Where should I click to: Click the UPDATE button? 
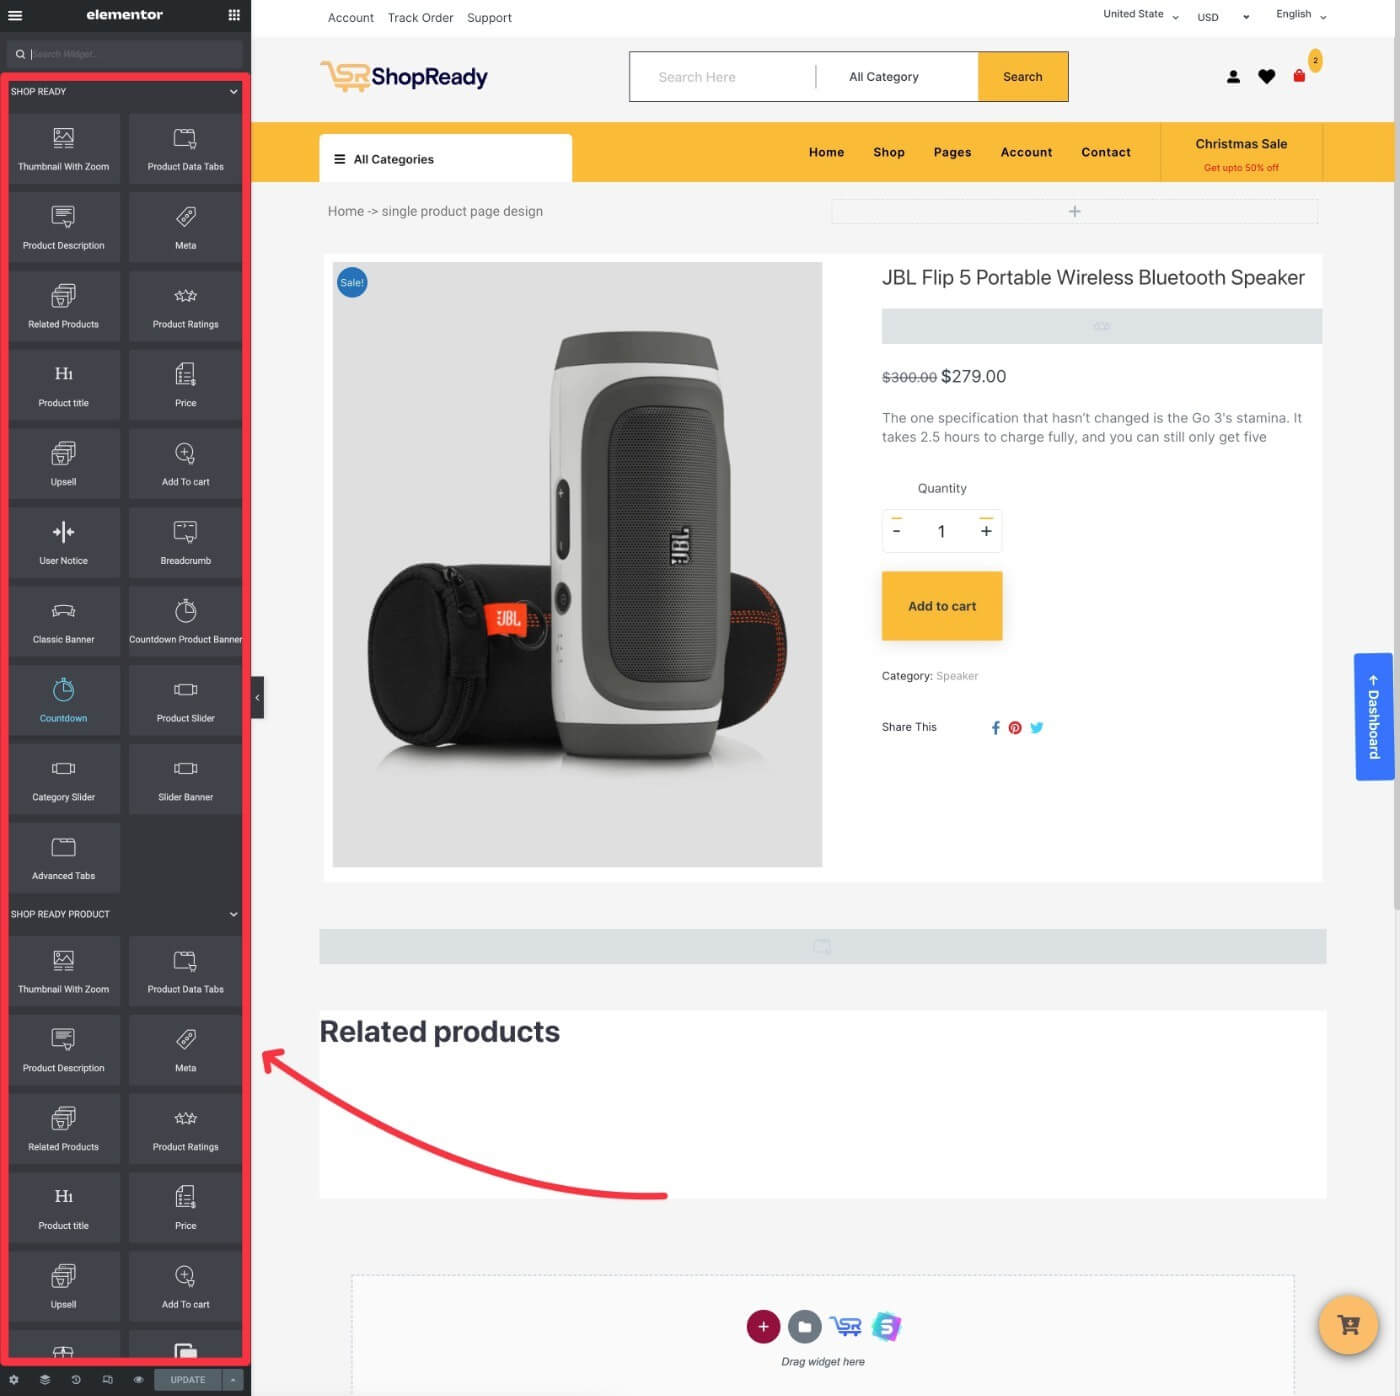[x=188, y=1380]
